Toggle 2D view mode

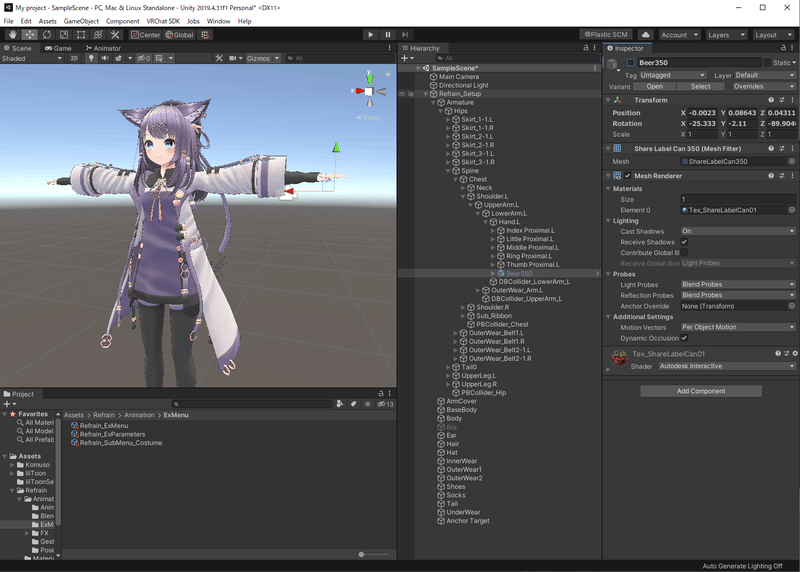tap(74, 58)
